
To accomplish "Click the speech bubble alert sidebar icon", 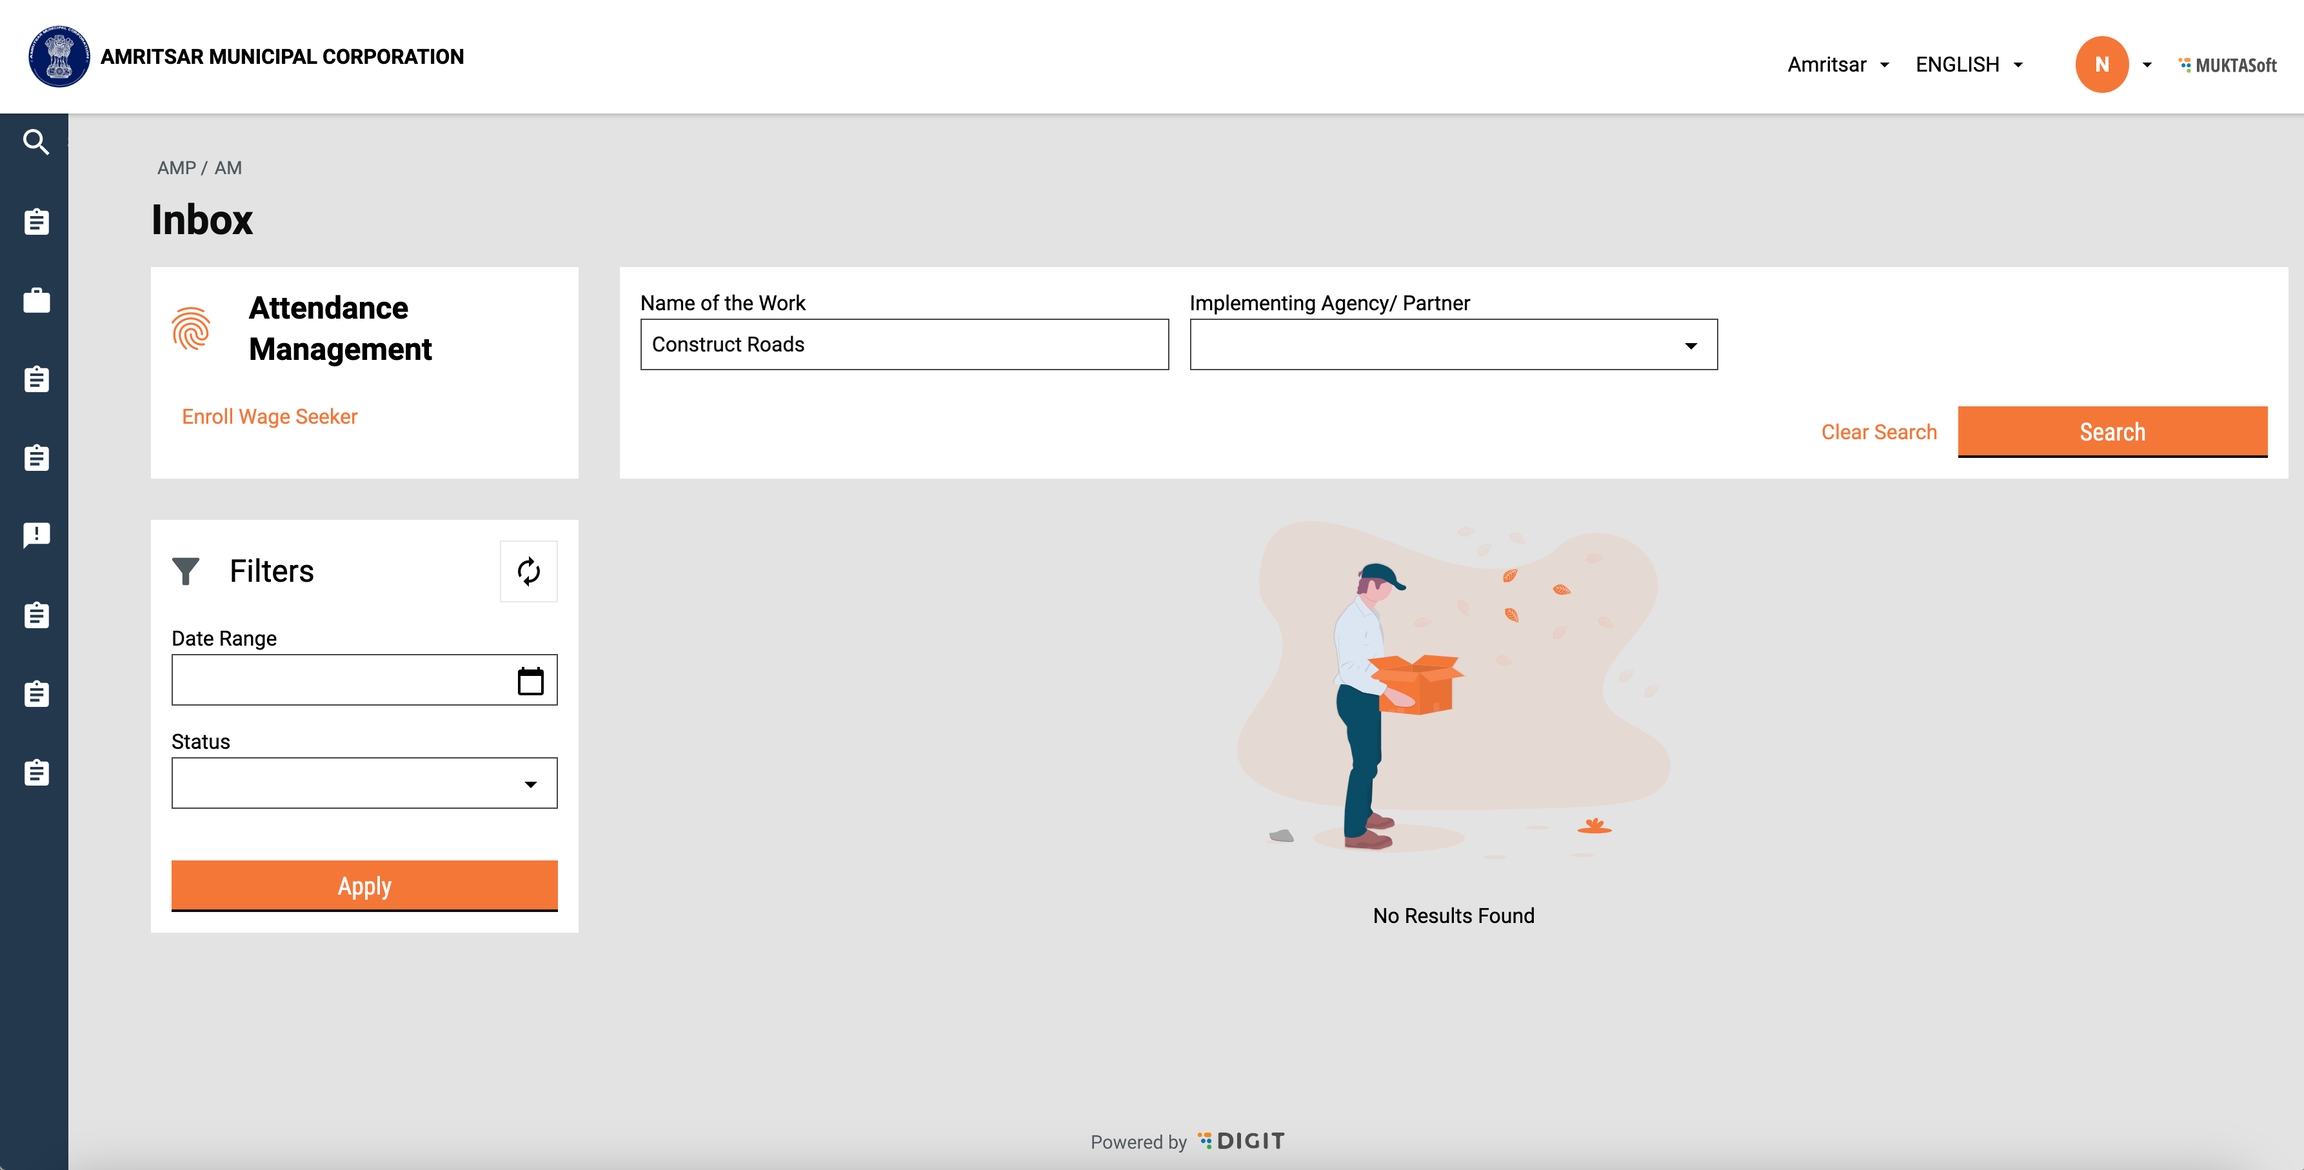I will (x=36, y=536).
